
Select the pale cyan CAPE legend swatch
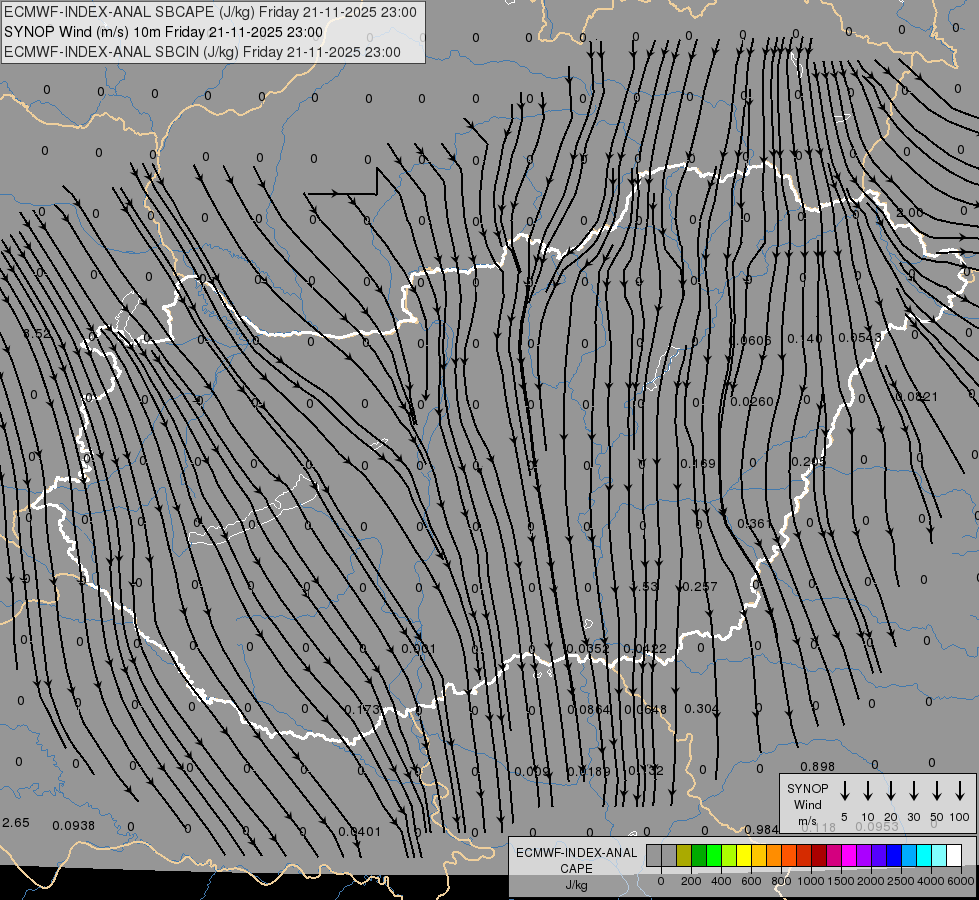pos(938,856)
